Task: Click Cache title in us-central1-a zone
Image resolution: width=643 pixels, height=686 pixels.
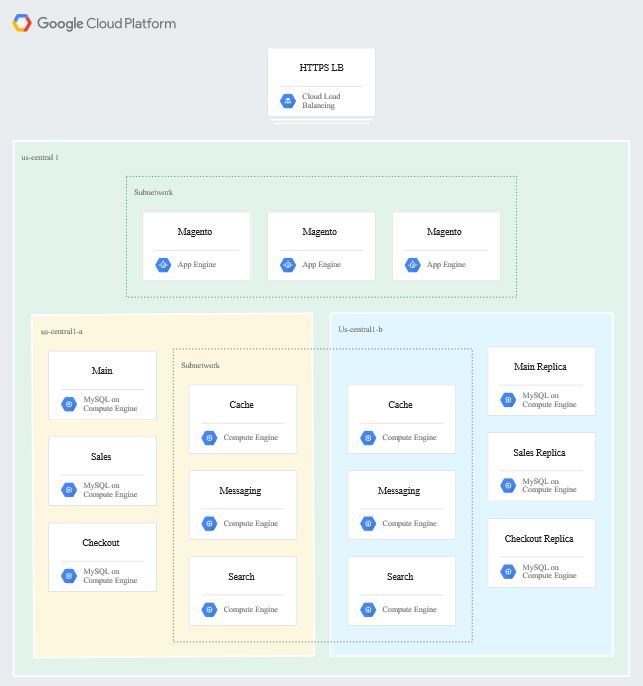Action: 241,405
